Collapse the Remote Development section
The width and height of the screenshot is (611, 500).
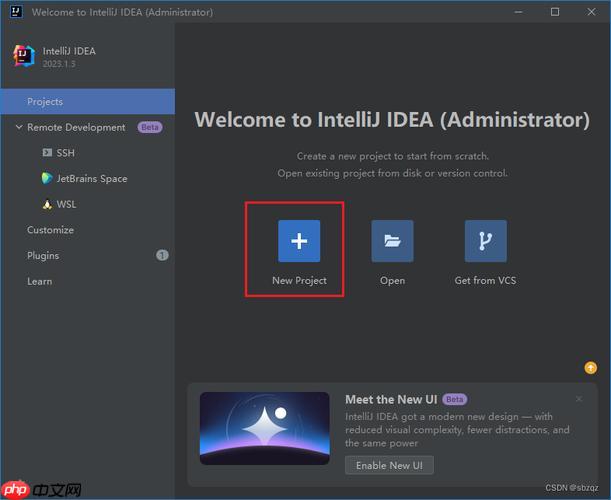(19, 127)
